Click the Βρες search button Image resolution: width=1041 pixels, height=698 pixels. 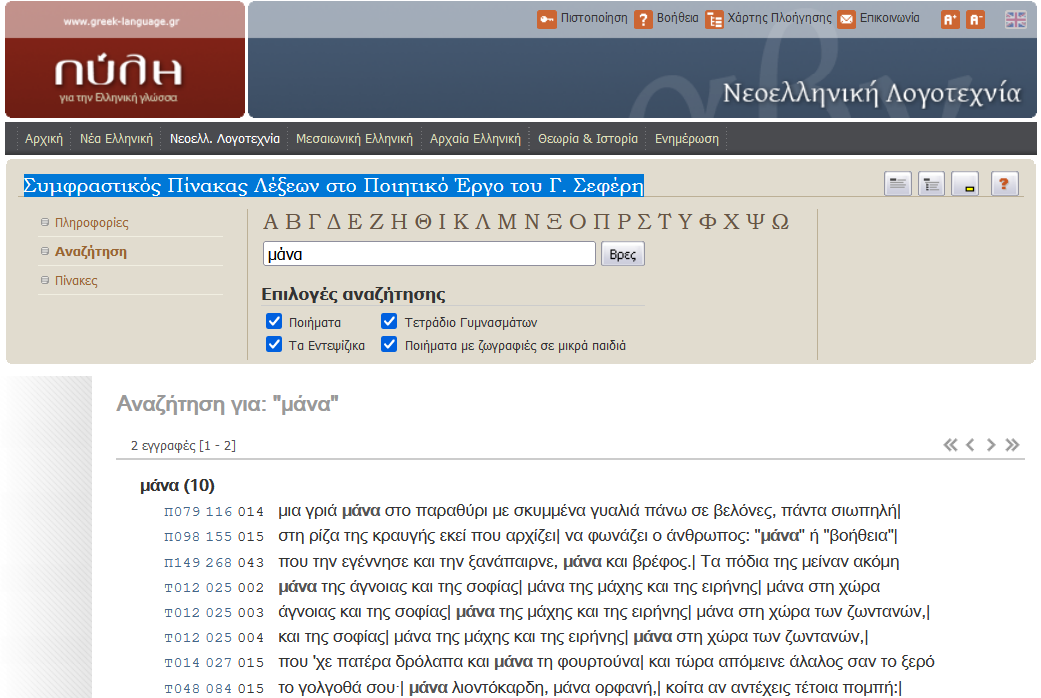623,254
